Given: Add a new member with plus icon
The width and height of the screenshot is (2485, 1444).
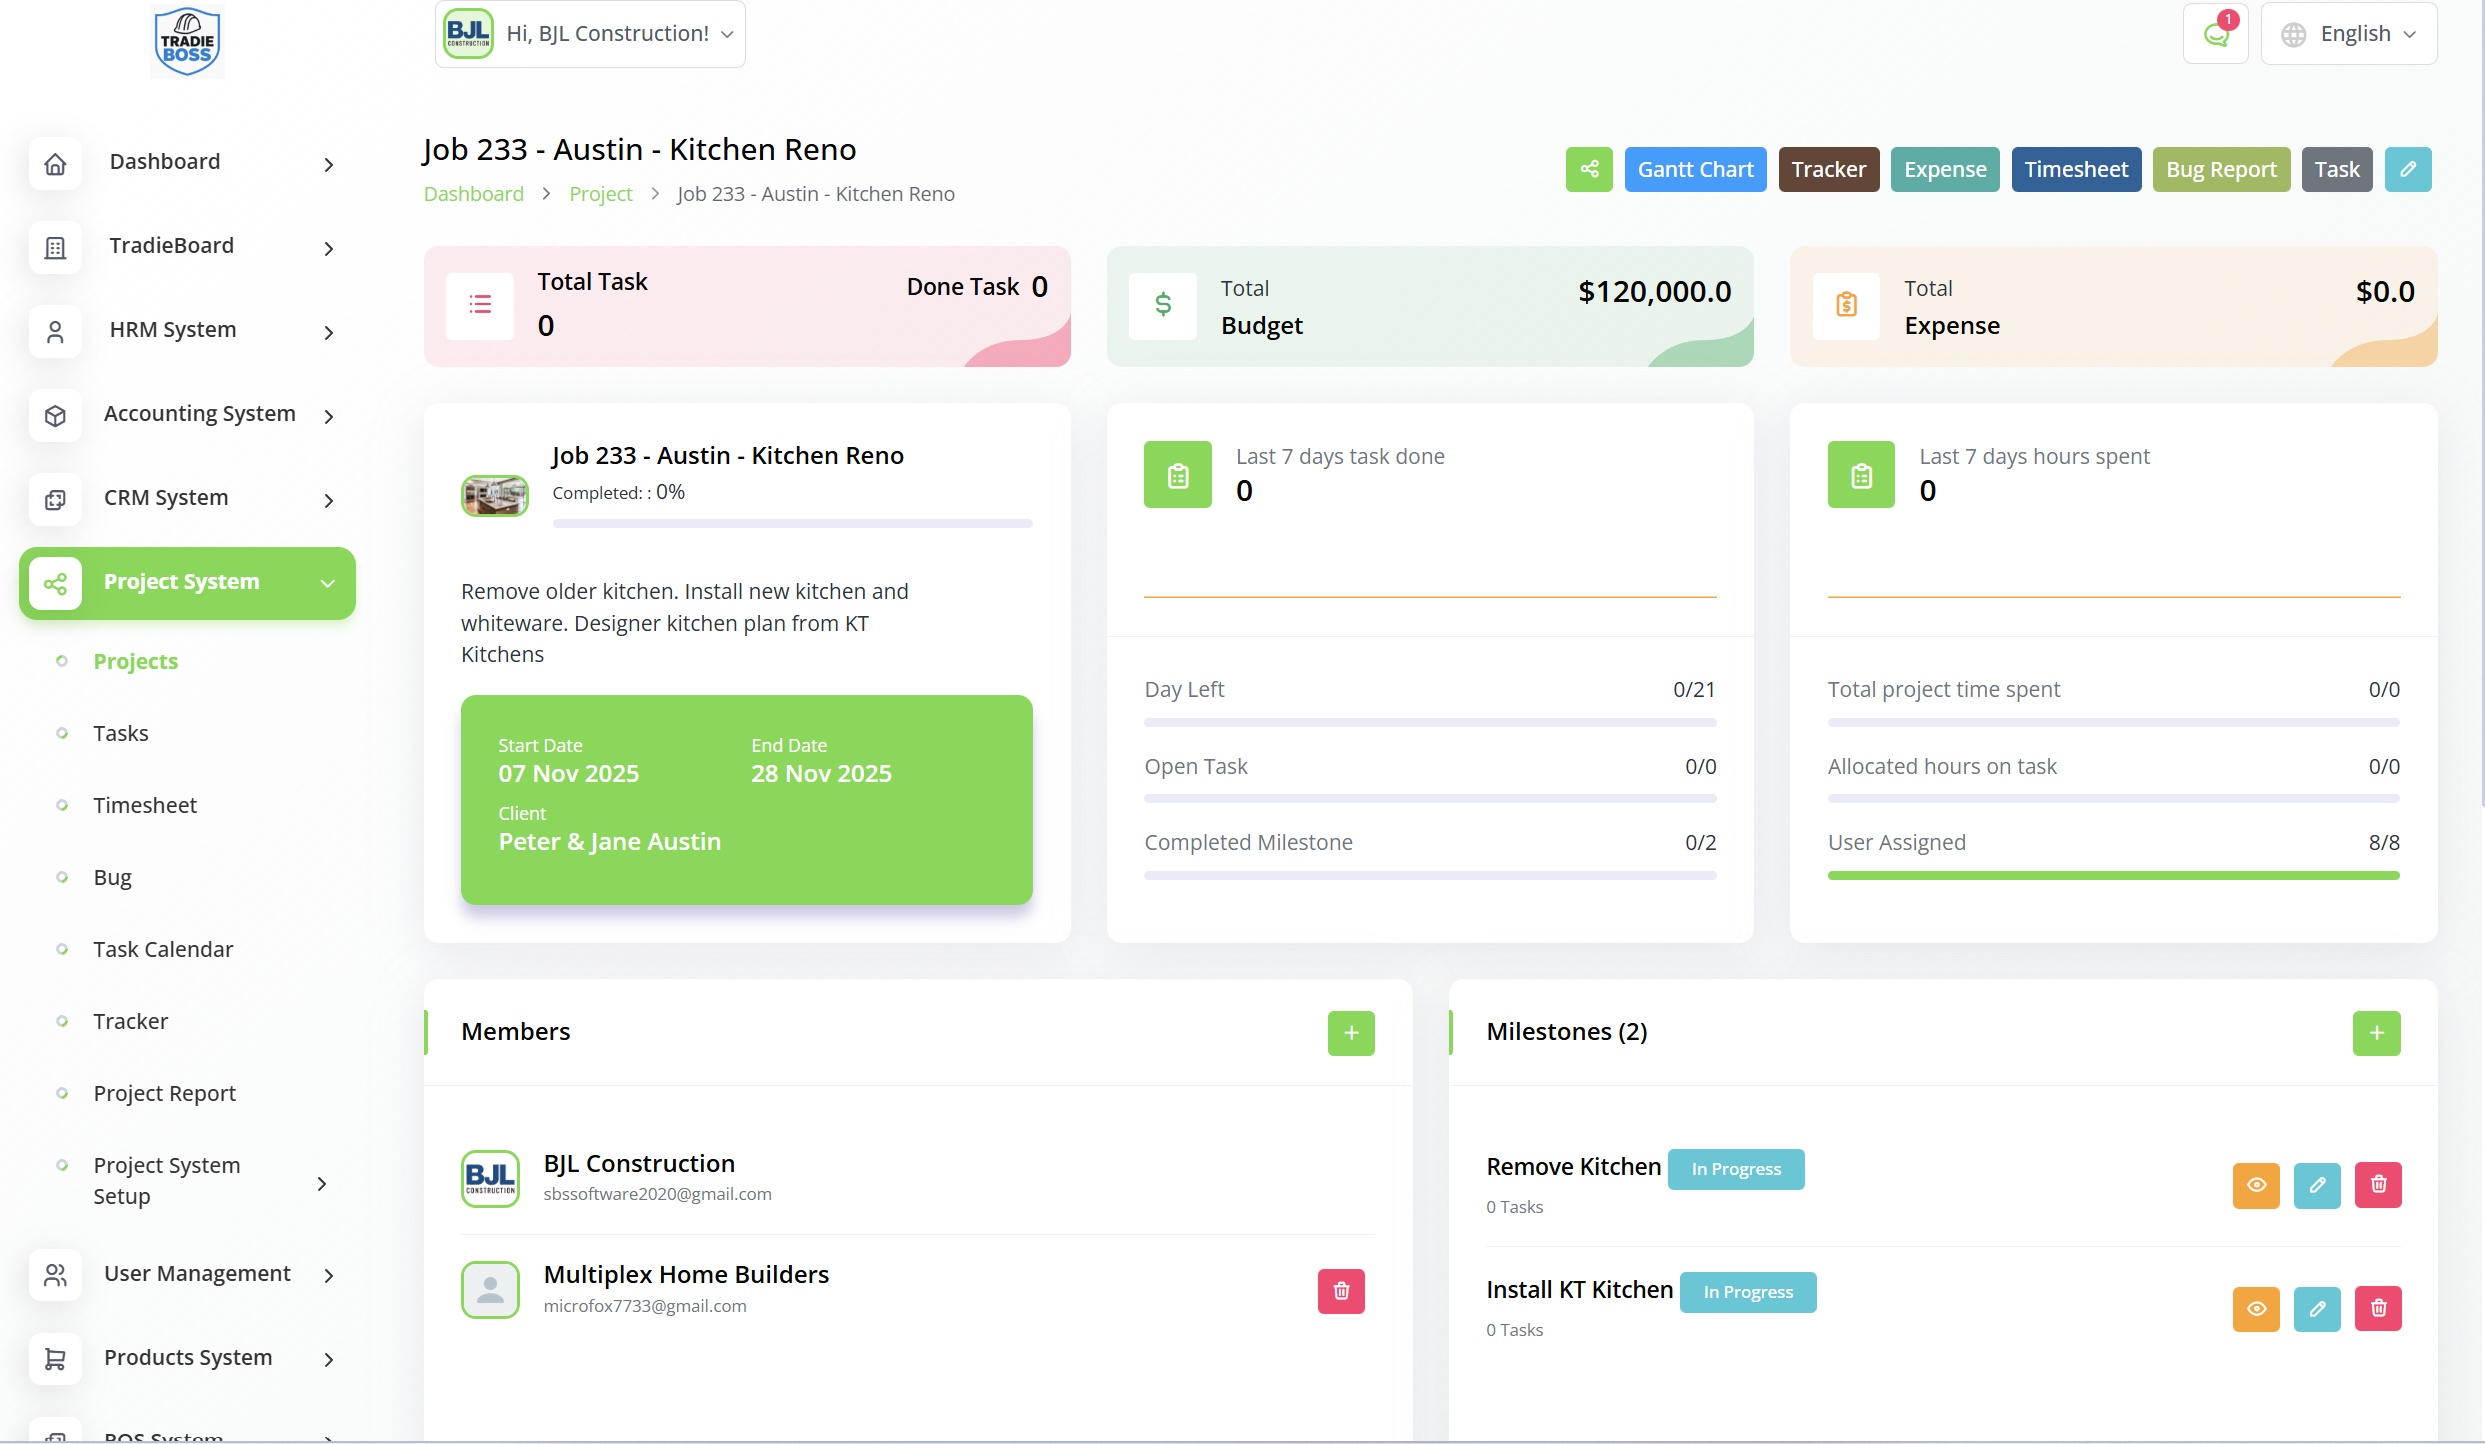Looking at the screenshot, I should (x=1351, y=1033).
